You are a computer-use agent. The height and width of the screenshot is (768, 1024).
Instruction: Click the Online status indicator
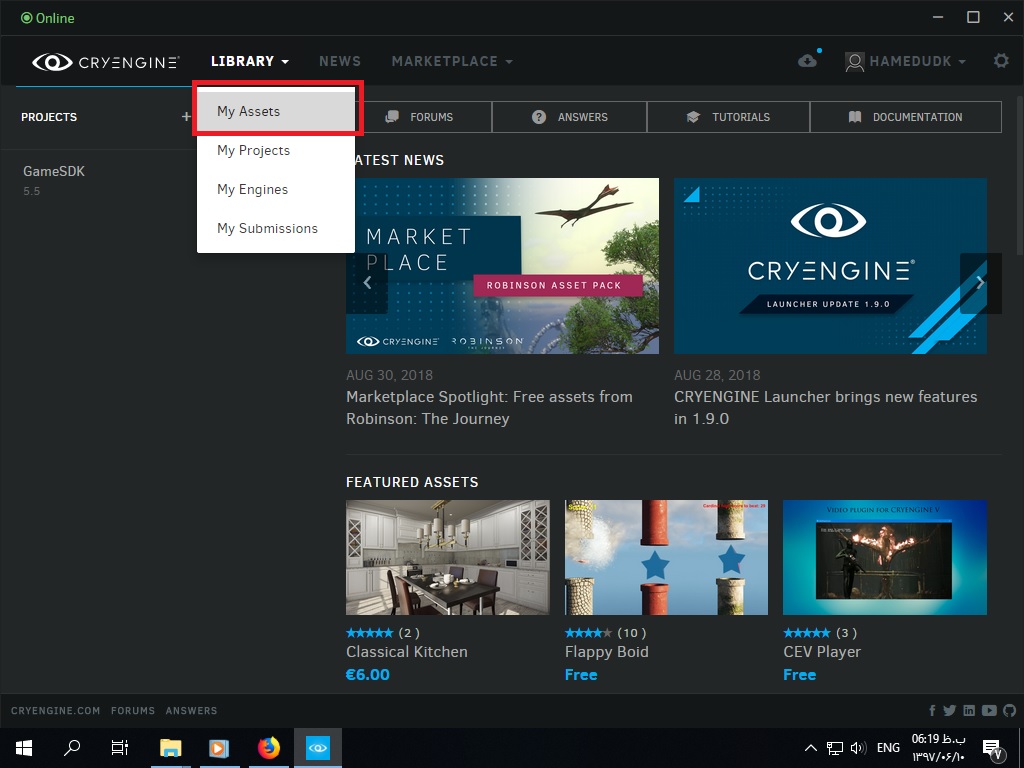pyautogui.click(x=48, y=18)
